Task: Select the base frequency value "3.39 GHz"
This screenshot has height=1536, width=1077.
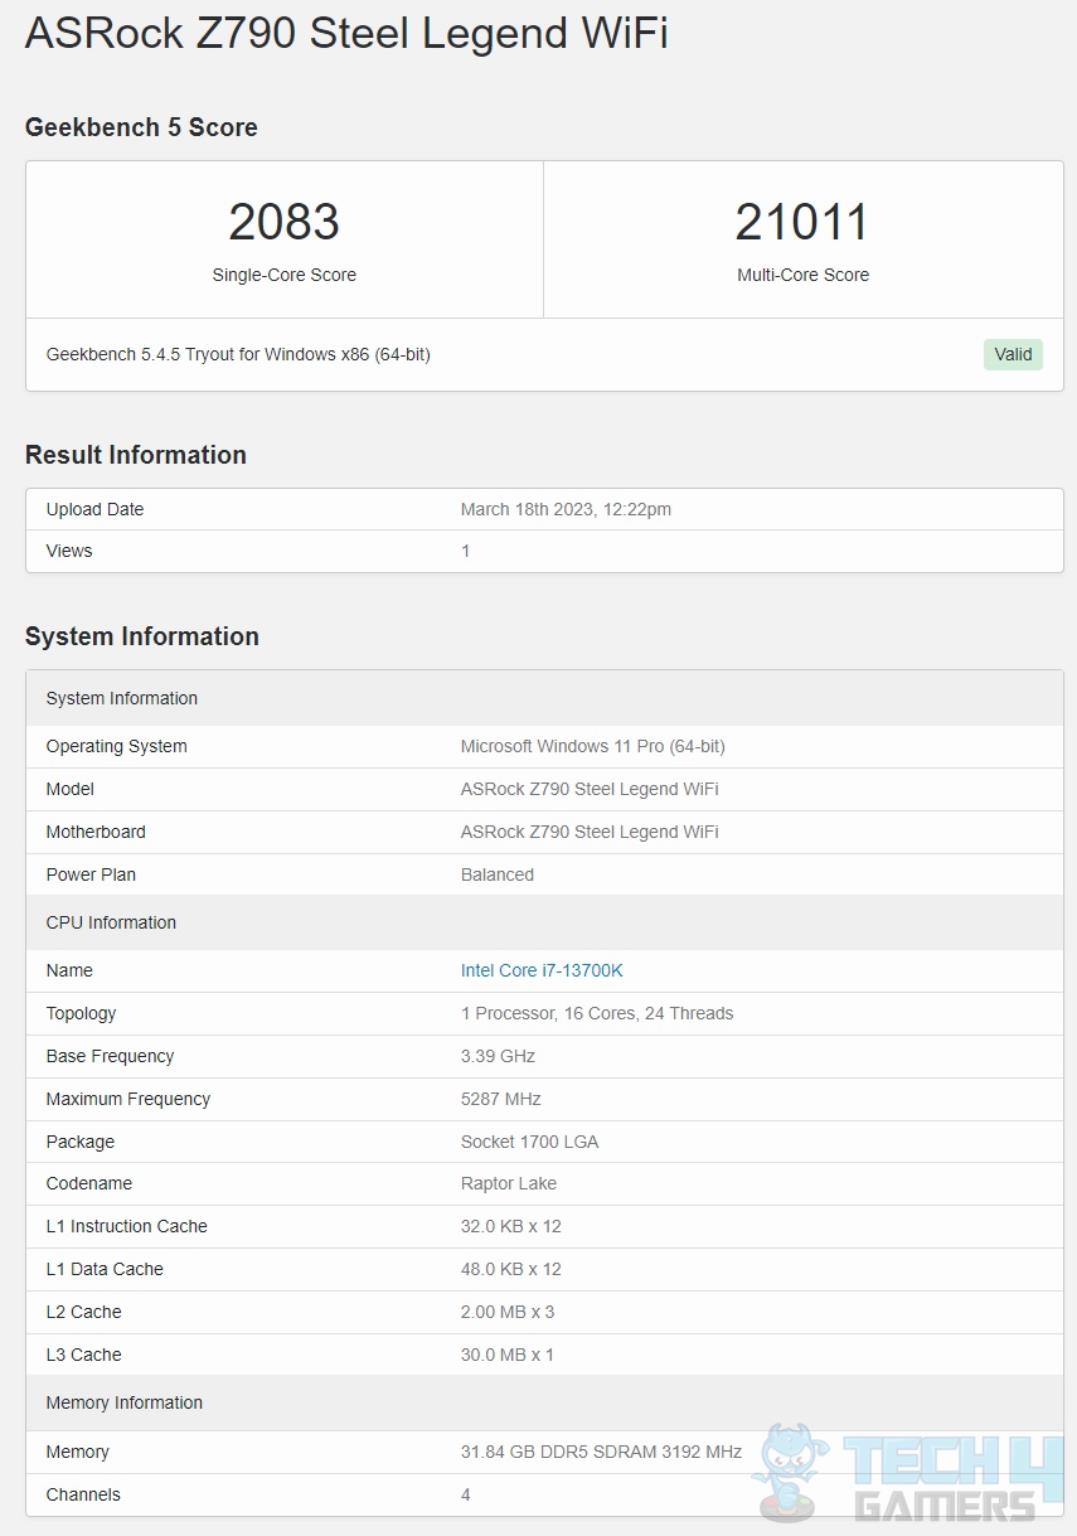Action: [498, 1056]
